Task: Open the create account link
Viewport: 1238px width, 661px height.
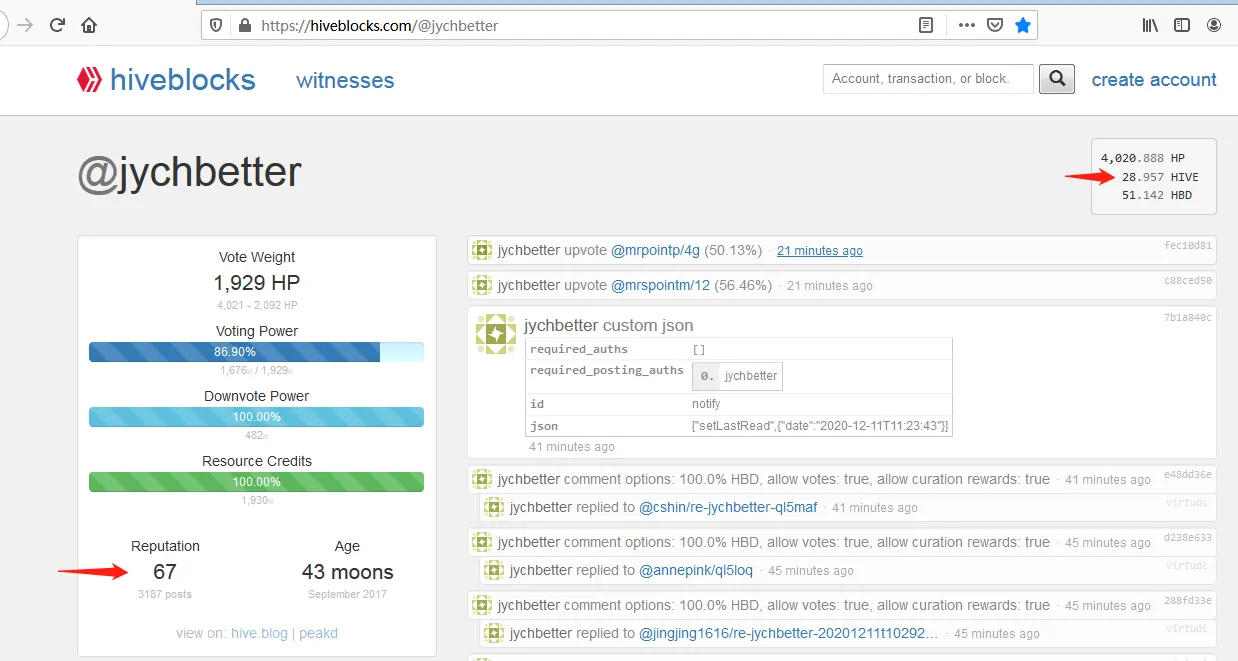Action: tap(1154, 80)
